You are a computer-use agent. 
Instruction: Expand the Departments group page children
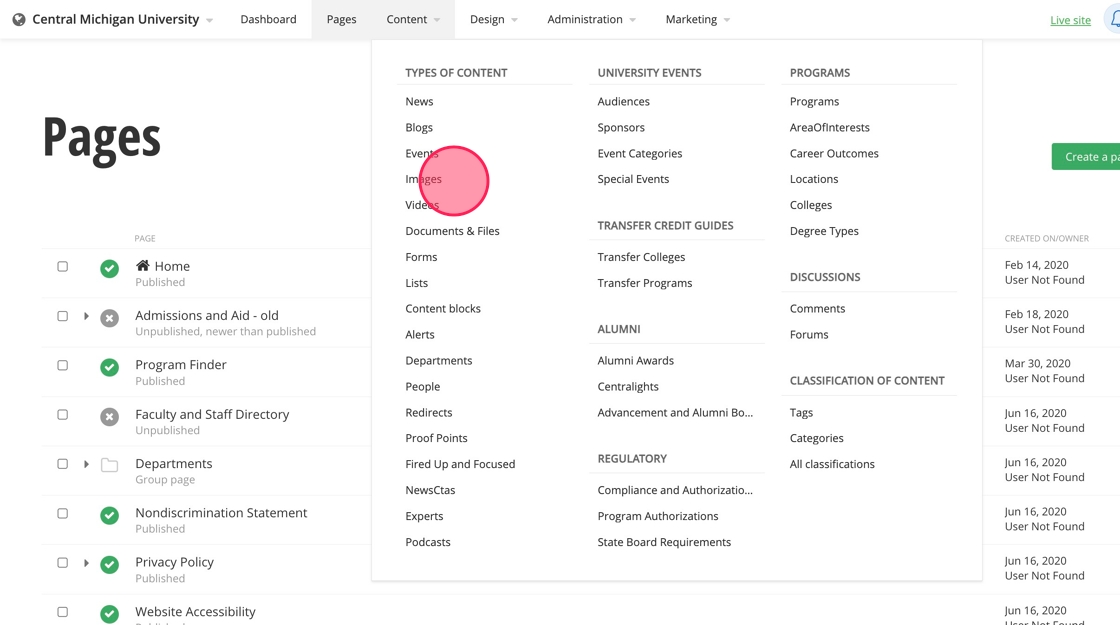pyautogui.click(x=86, y=464)
